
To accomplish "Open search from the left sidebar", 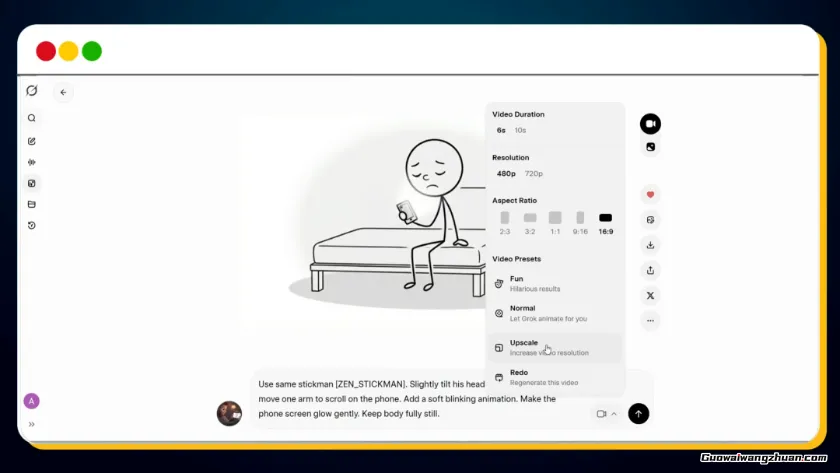I will click(32, 118).
